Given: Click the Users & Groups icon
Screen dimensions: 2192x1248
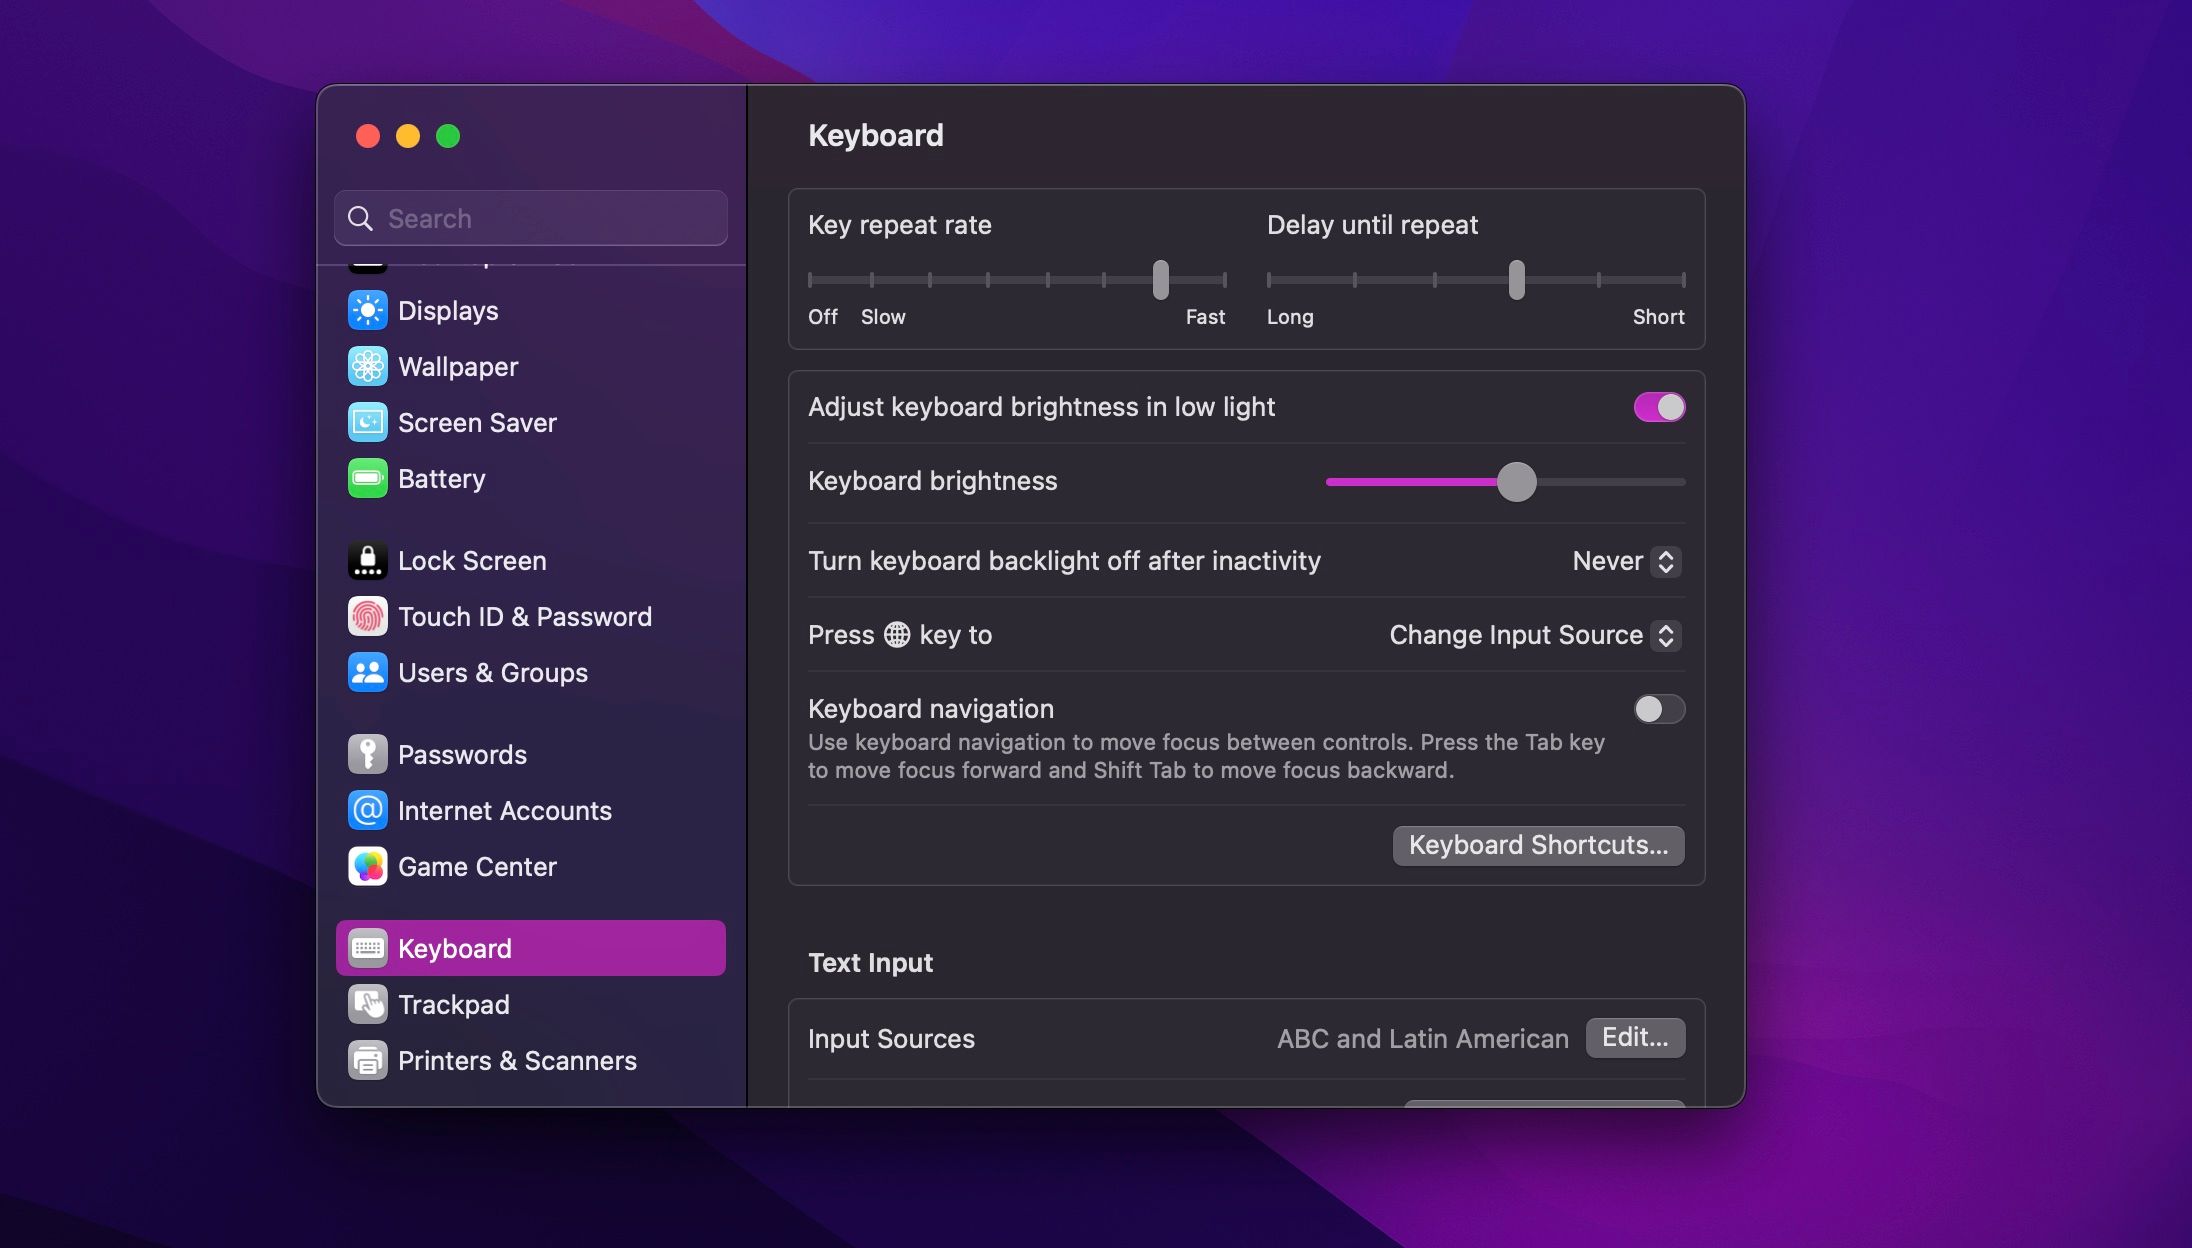Looking at the screenshot, I should (x=368, y=672).
